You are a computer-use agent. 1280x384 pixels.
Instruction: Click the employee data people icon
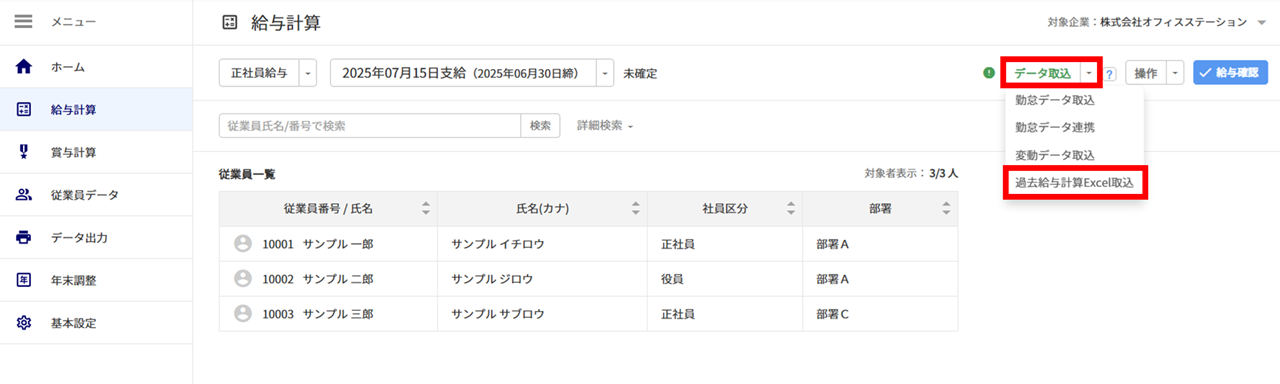25,195
